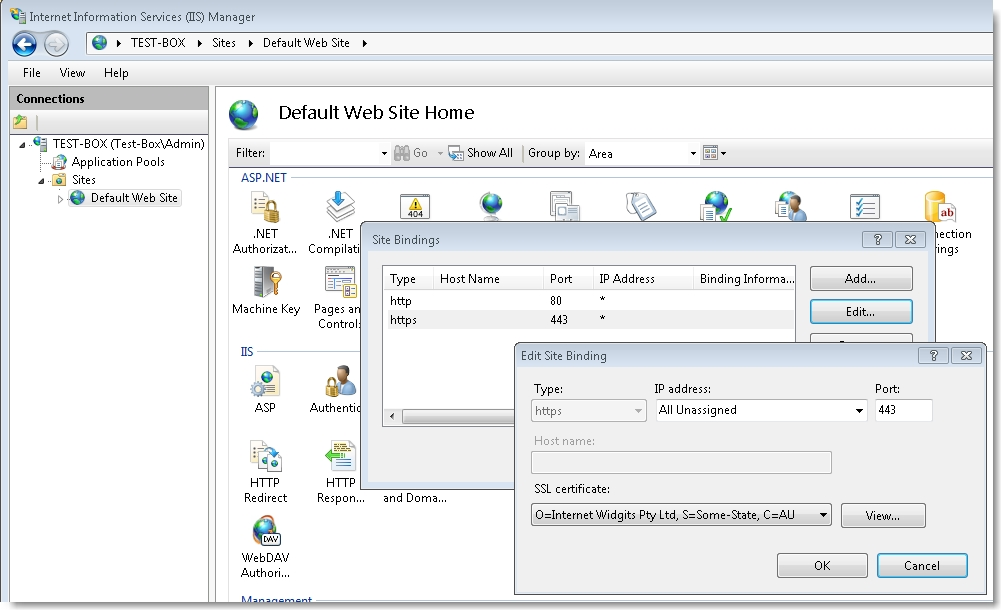Click the Host name input field

coord(681,463)
